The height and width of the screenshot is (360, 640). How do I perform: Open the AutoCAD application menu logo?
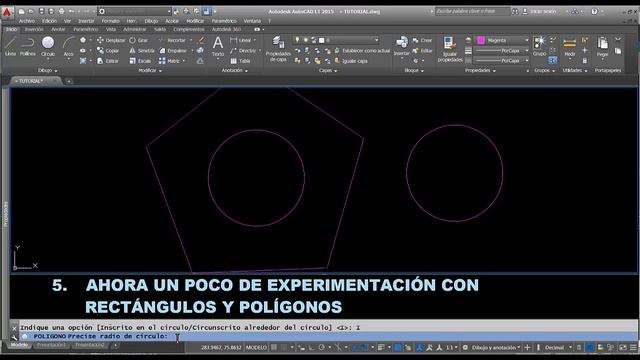7,12
